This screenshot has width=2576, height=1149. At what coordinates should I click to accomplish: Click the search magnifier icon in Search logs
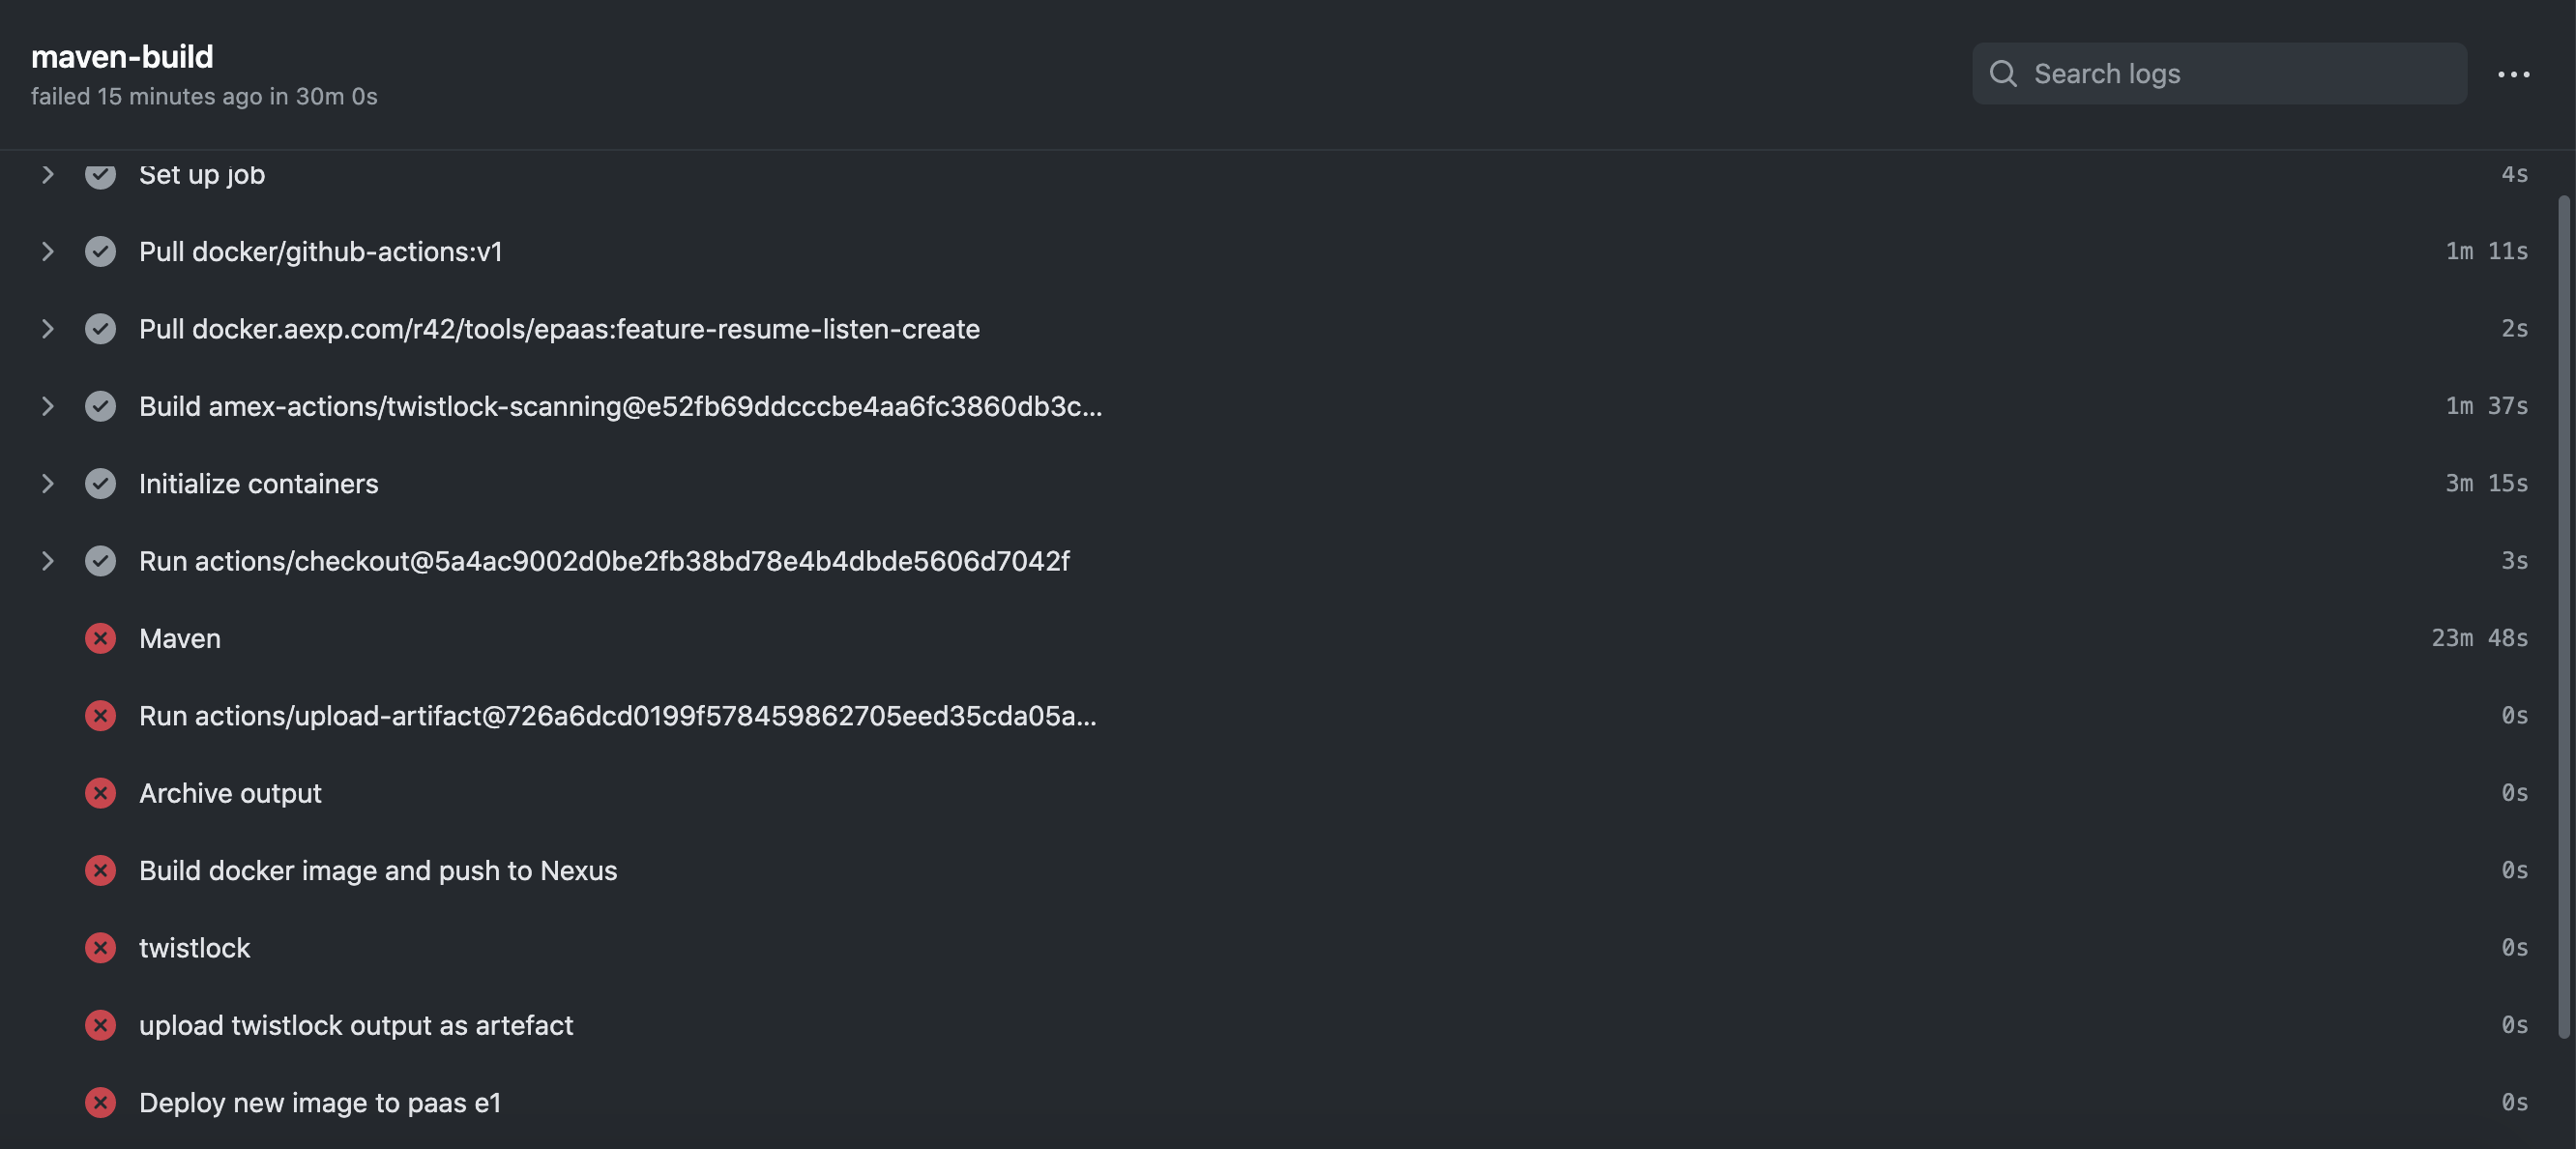click(2004, 73)
